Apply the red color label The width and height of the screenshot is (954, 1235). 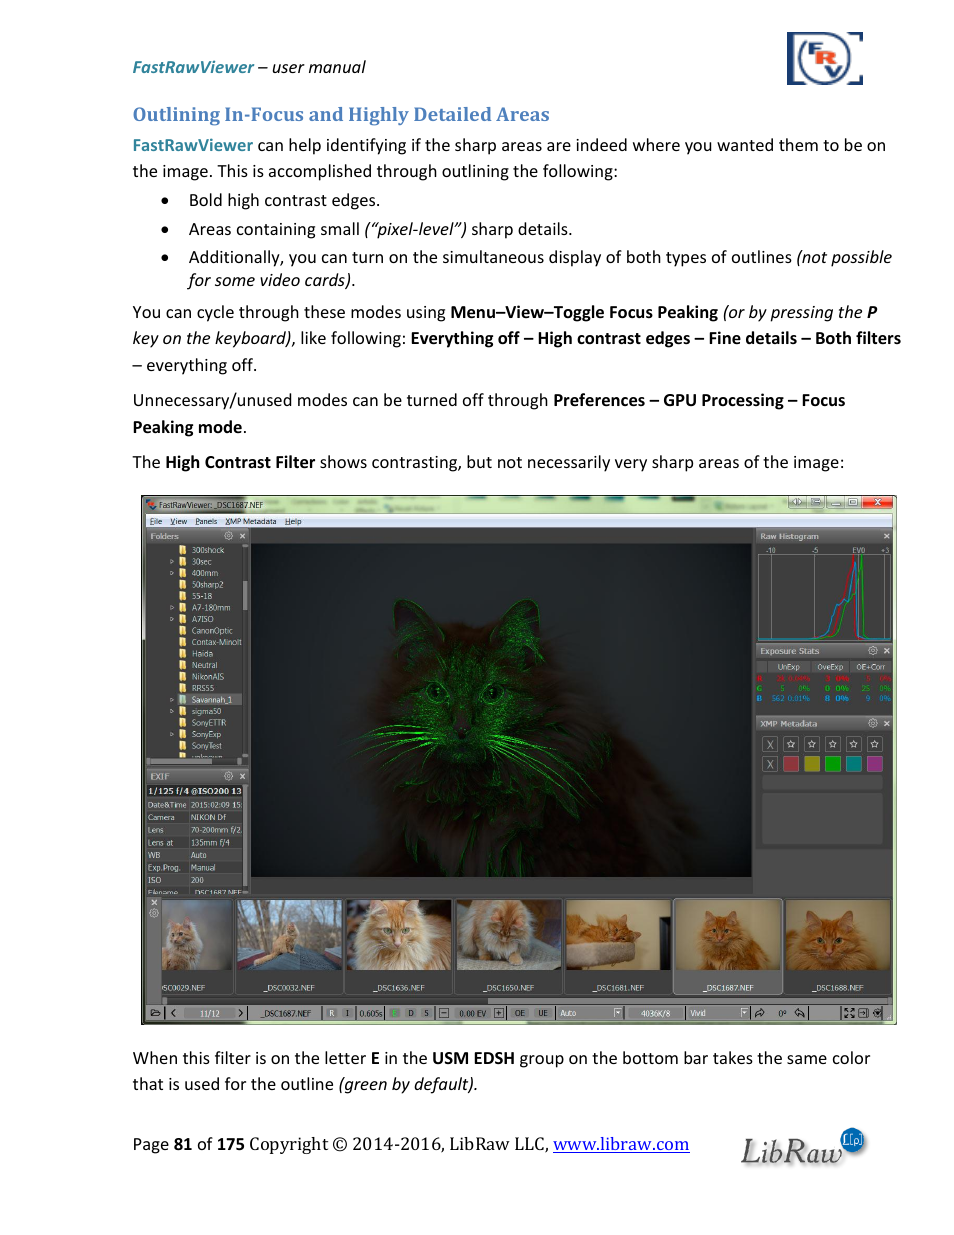tap(791, 764)
